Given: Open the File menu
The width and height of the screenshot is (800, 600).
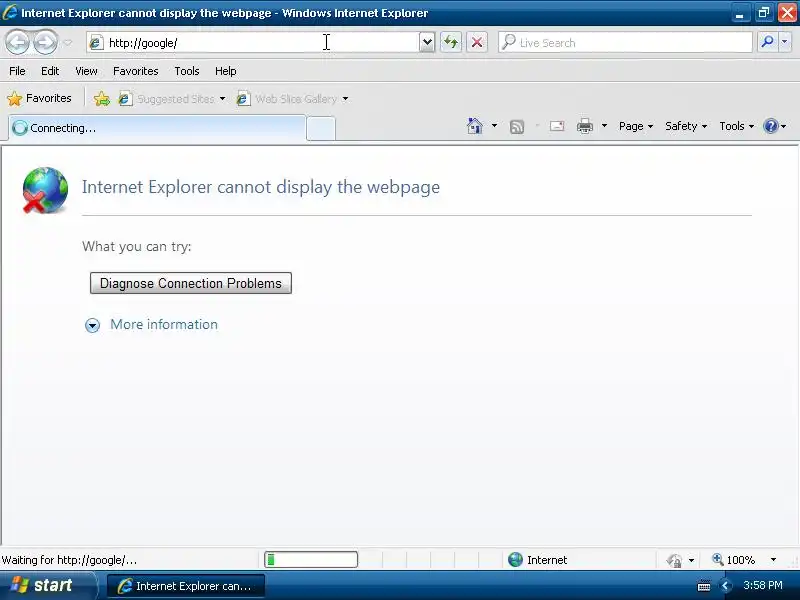Looking at the screenshot, I should [x=17, y=71].
